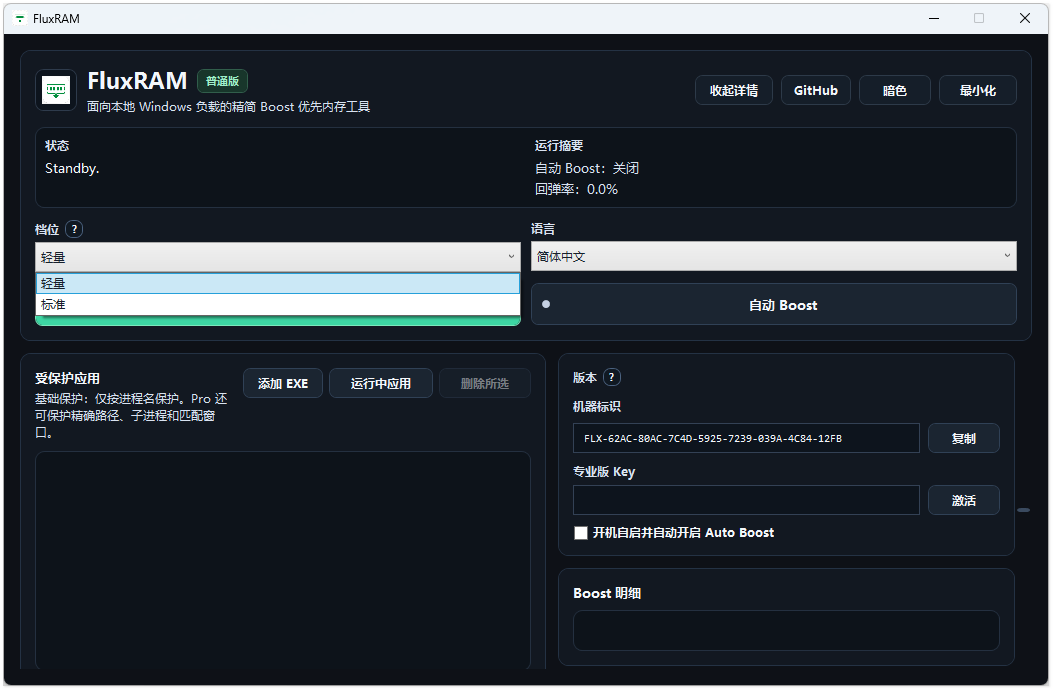The width and height of the screenshot is (1053, 690).
Task: Click the 普通版 edition badge
Action: pos(222,81)
